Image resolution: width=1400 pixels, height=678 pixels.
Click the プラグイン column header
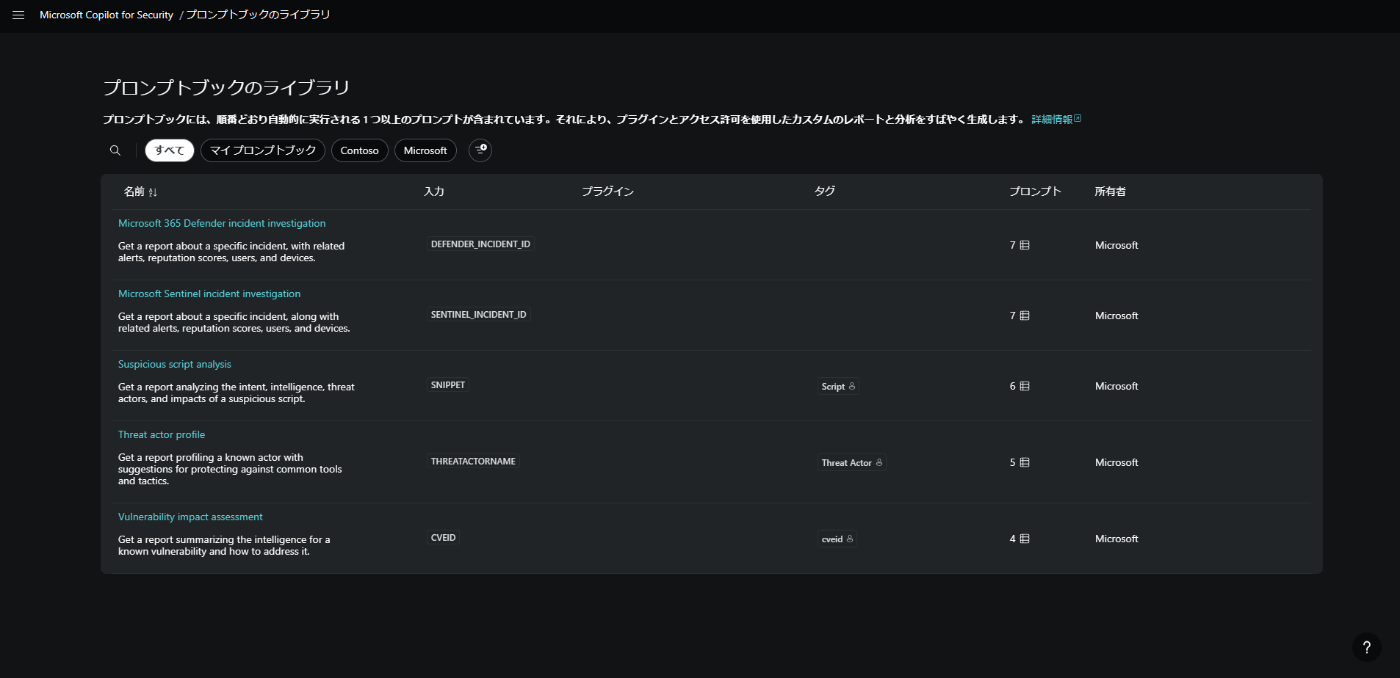pos(607,191)
